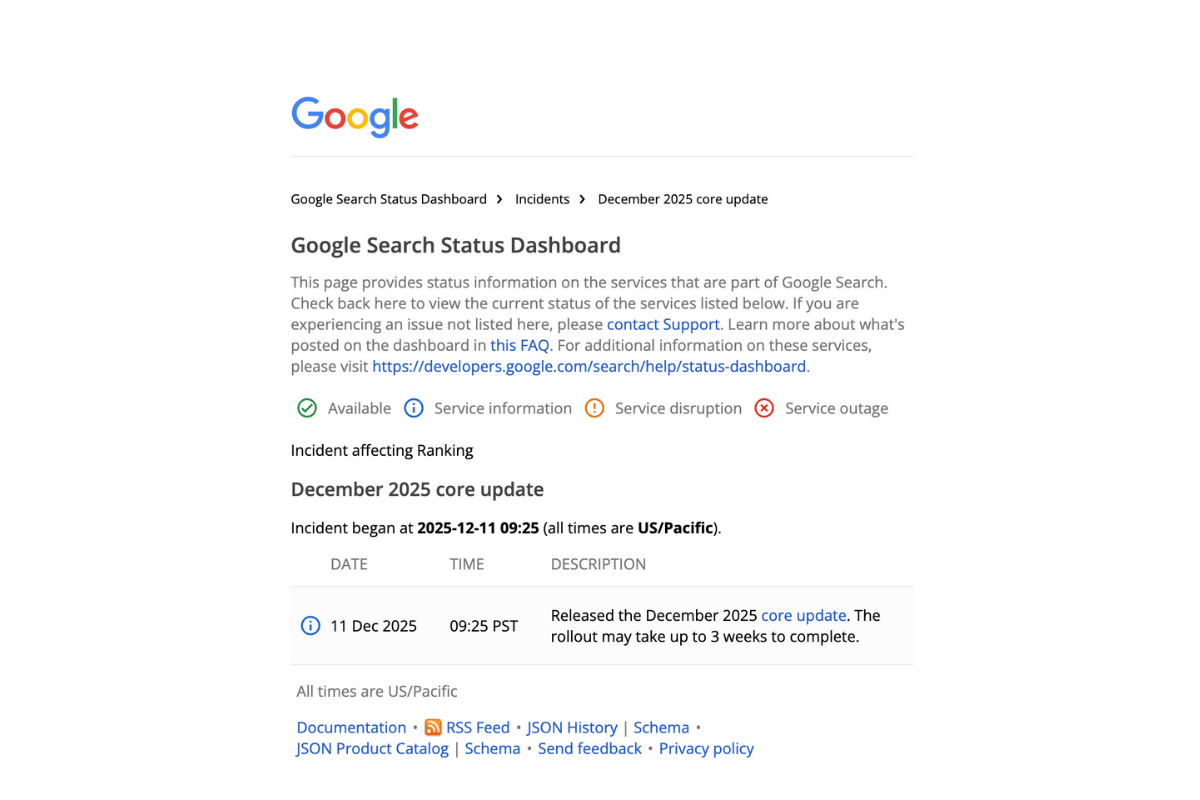
Task: Click the info icon beside 11 Dec 2025
Action: (310, 626)
